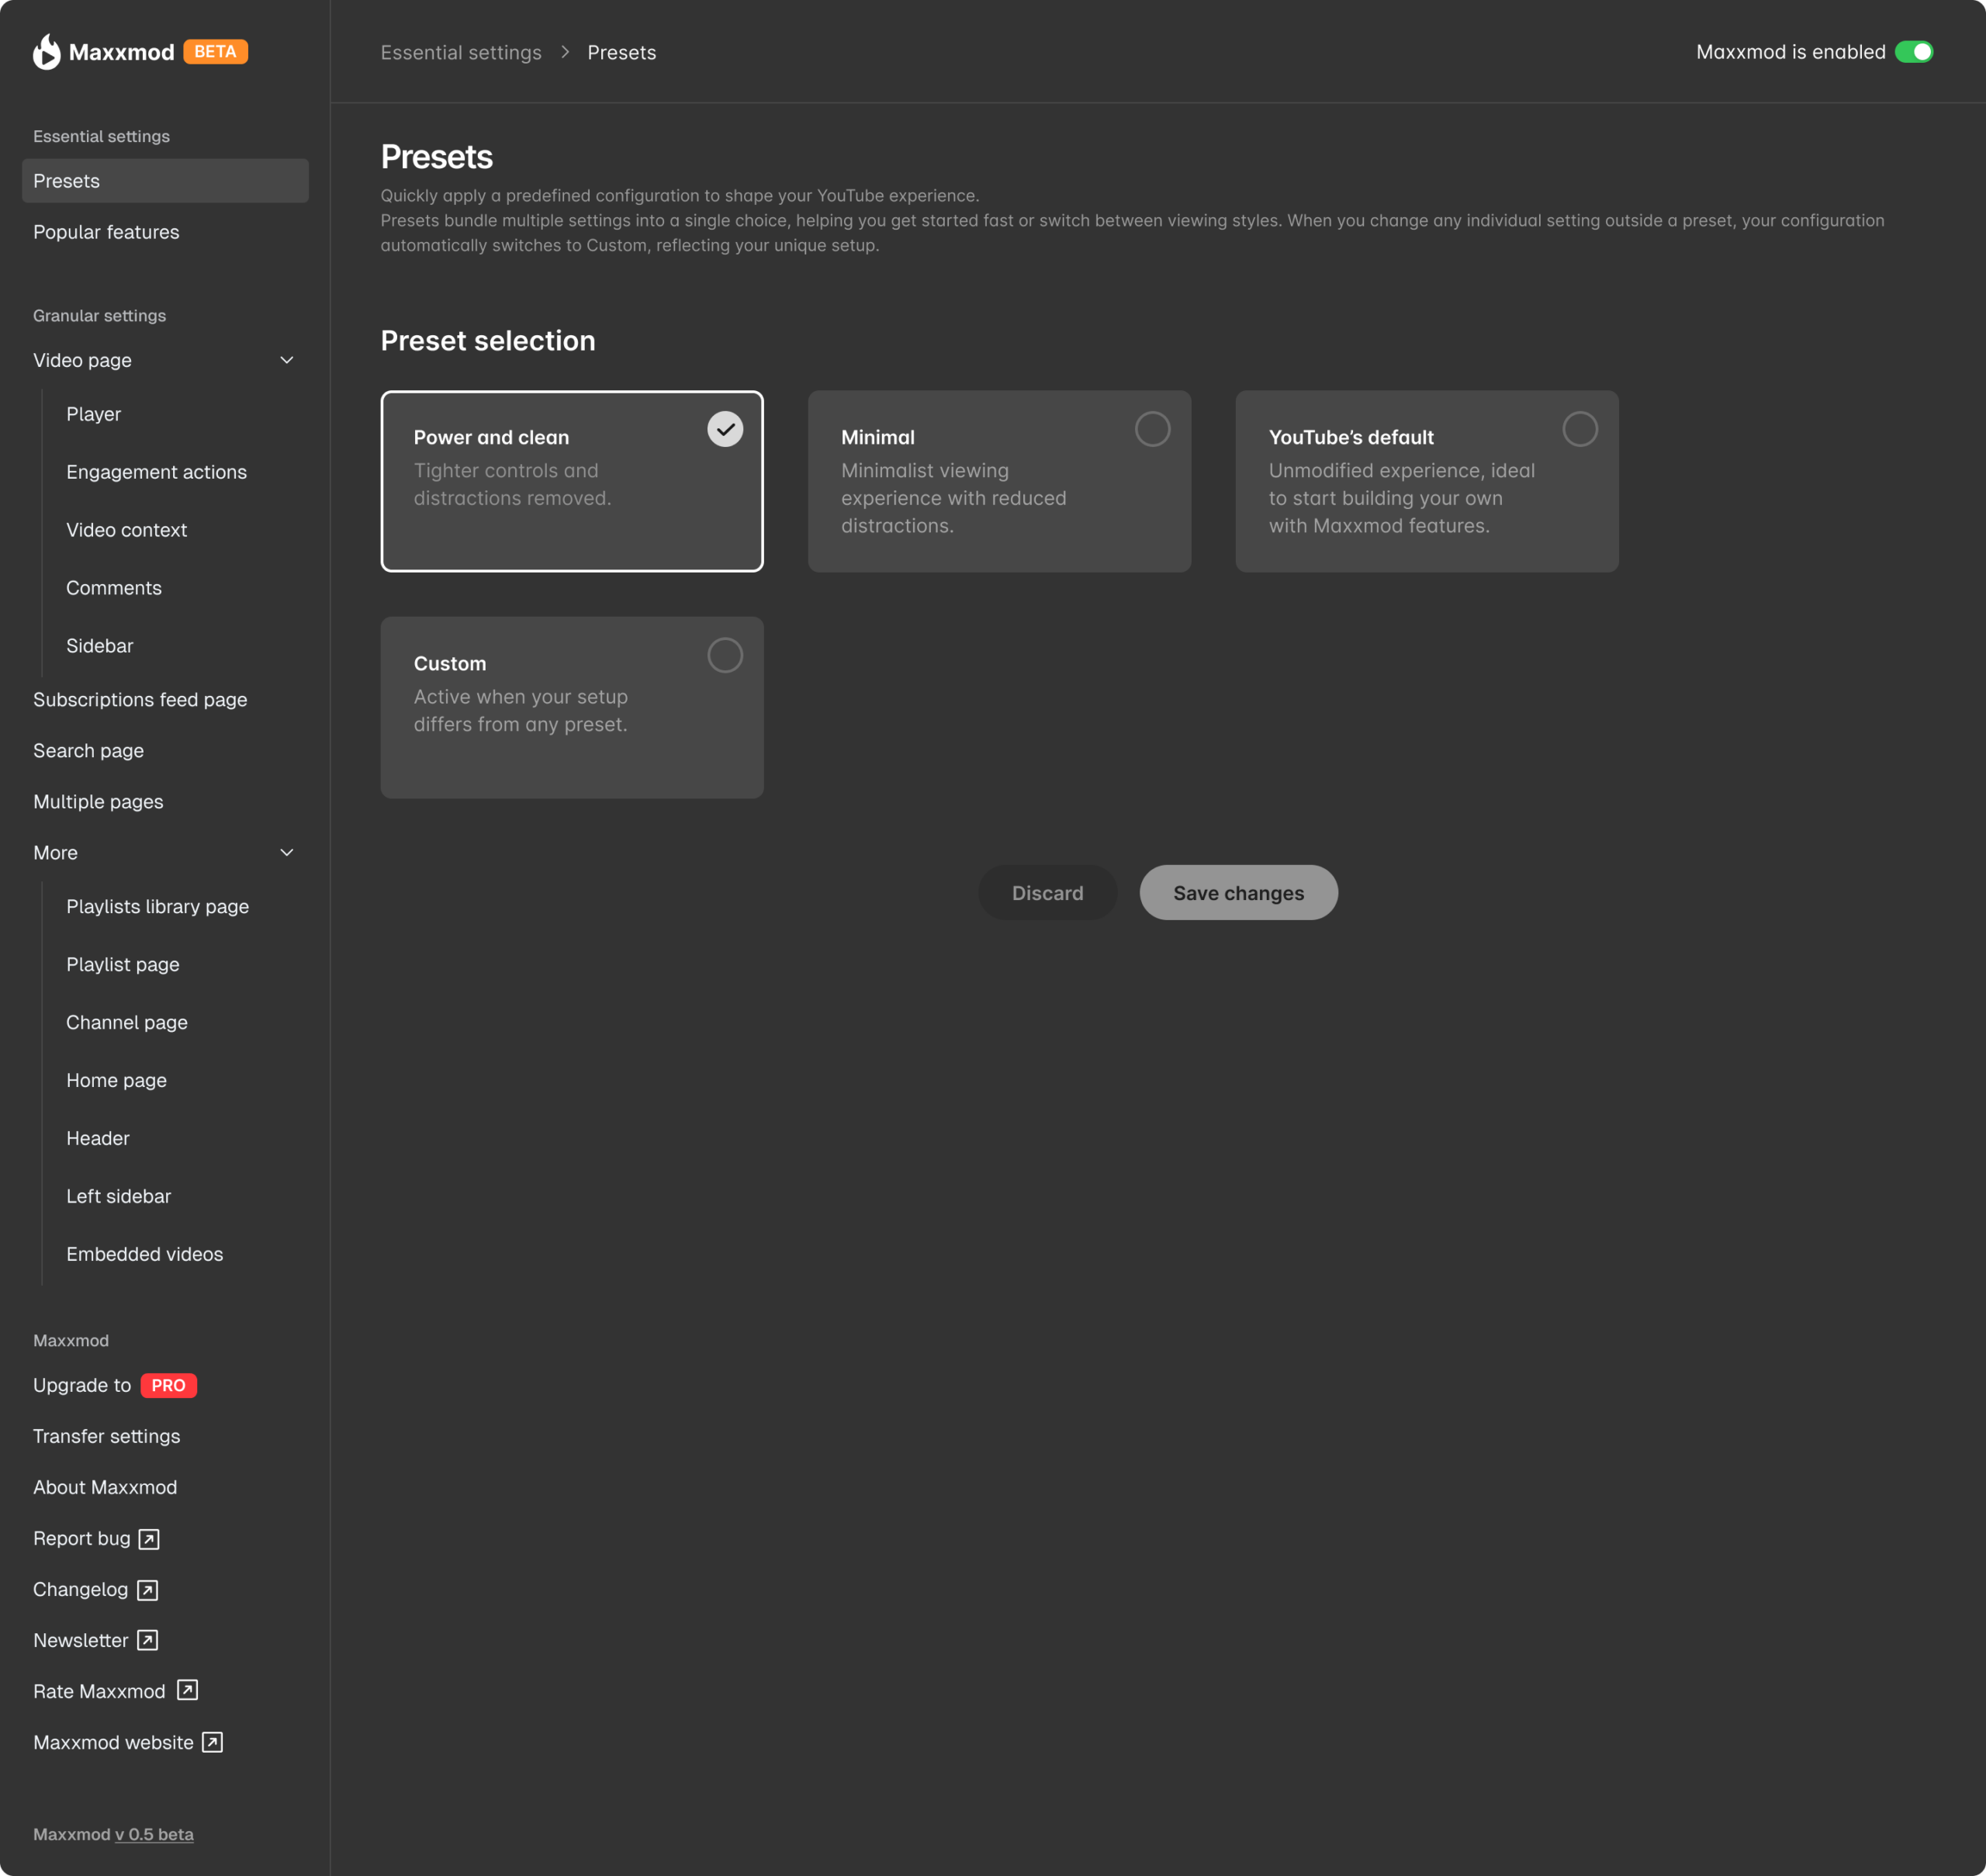Click the external link icon beside Rate Maxxmod
The image size is (1986, 1876).
point(187,1690)
